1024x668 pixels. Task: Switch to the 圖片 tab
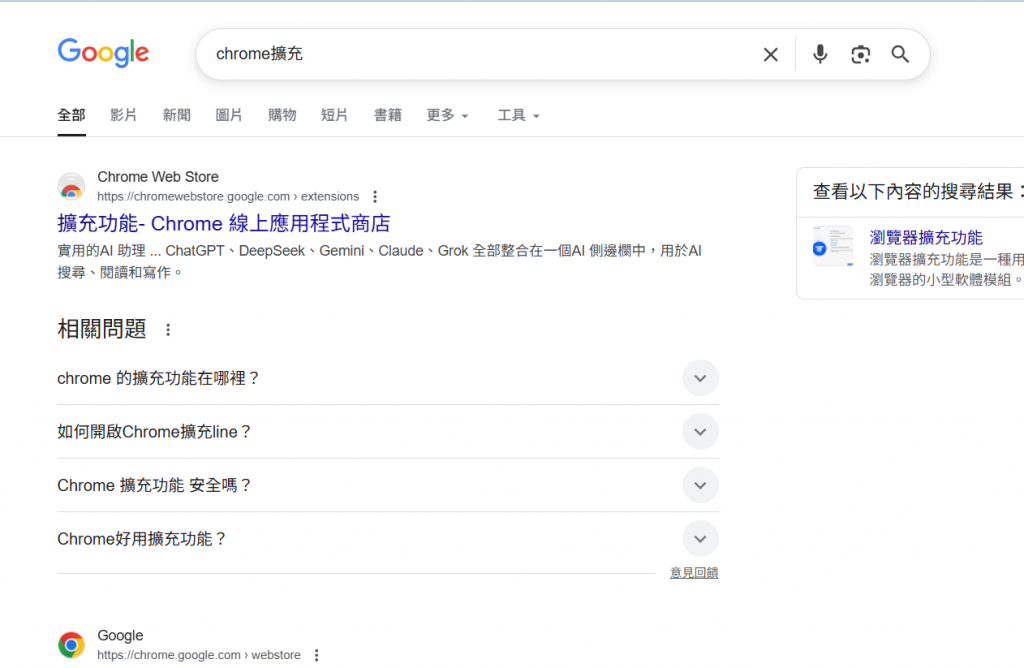coord(229,116)
